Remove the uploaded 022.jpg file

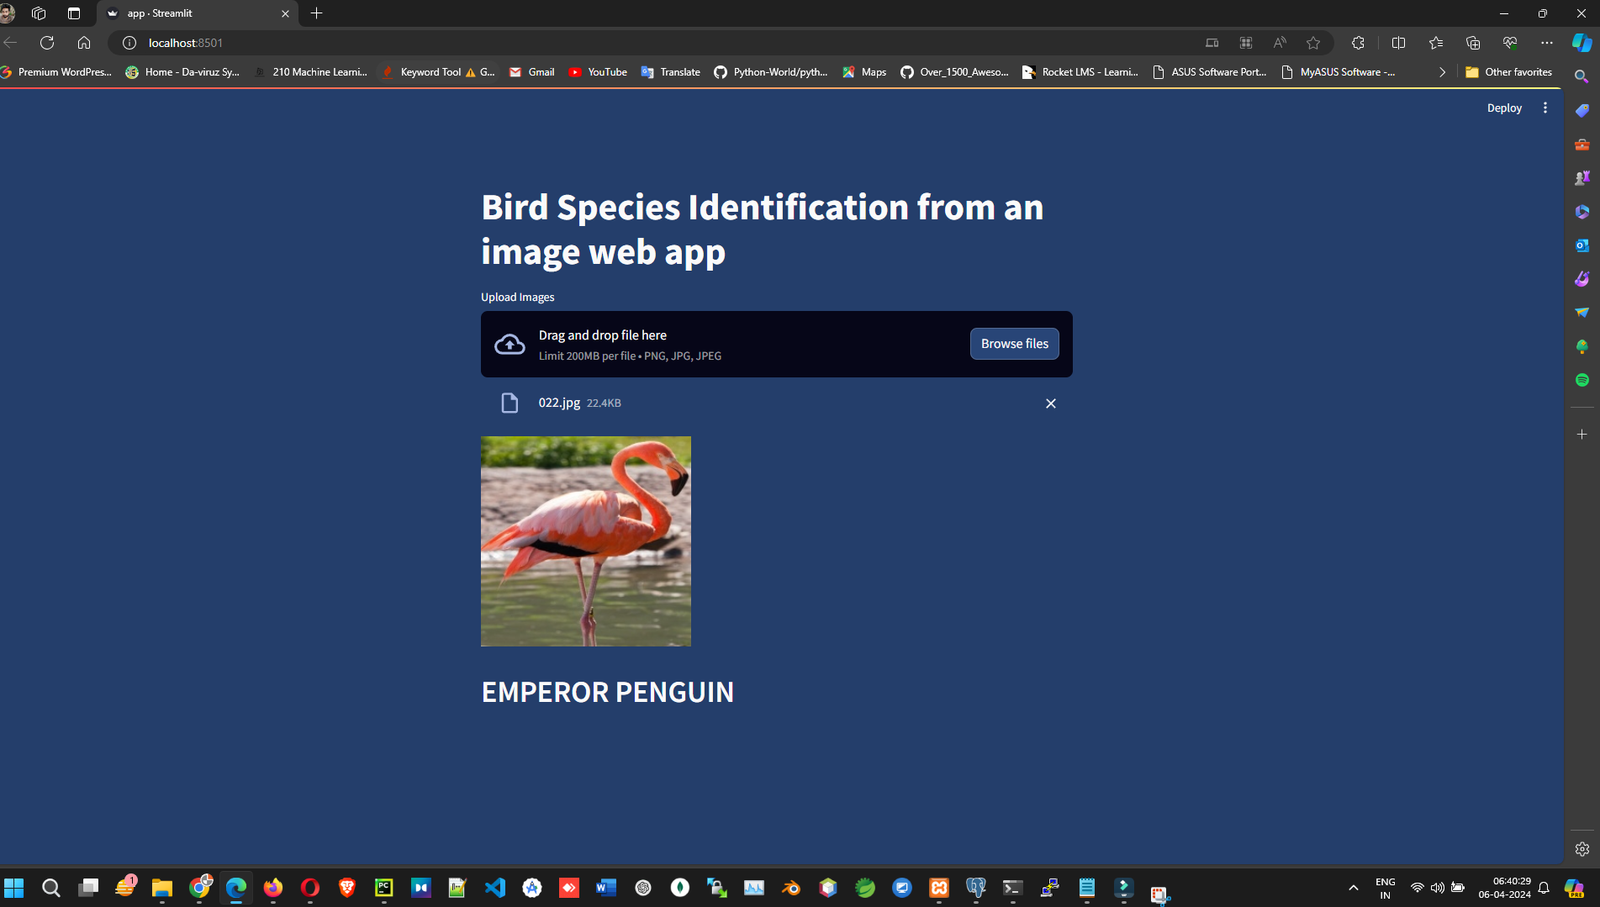click(1050, 403)
